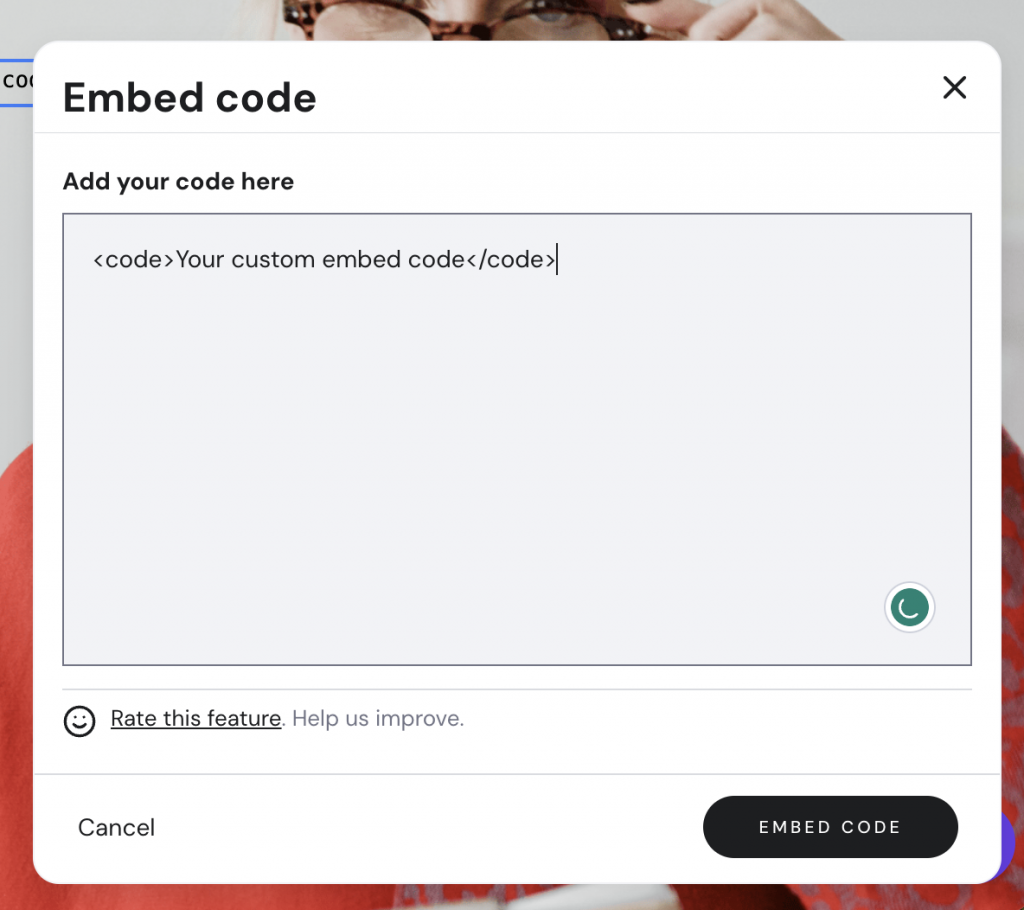The width and height of the screenshot is (1024, 910).
Task: Click the circular spinner badge near the field's corner
Action: click(x=909, y=607)
